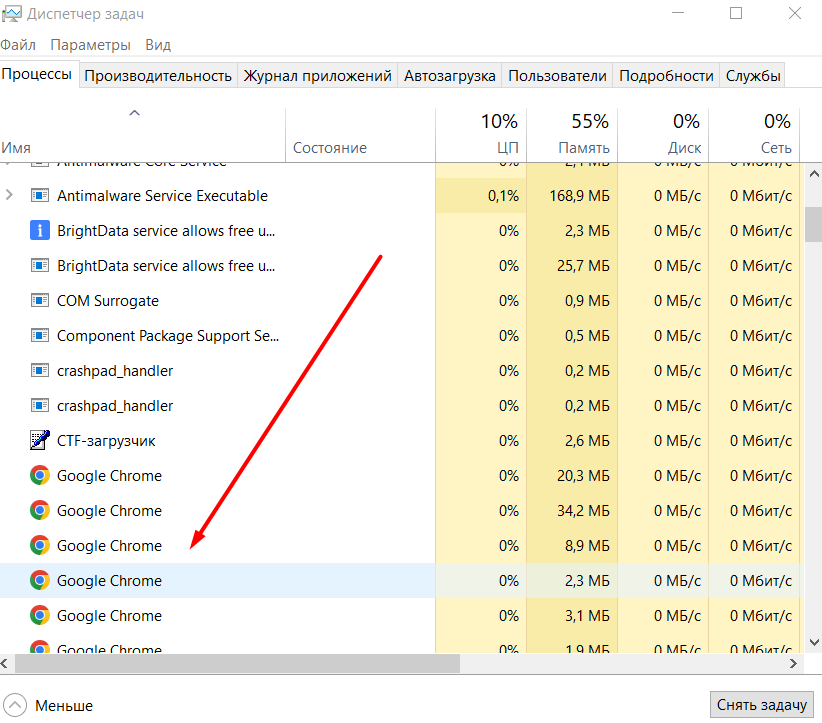822x723 pixels.
Task: Open the Автозагрузка tab
Action: point(449,76)
